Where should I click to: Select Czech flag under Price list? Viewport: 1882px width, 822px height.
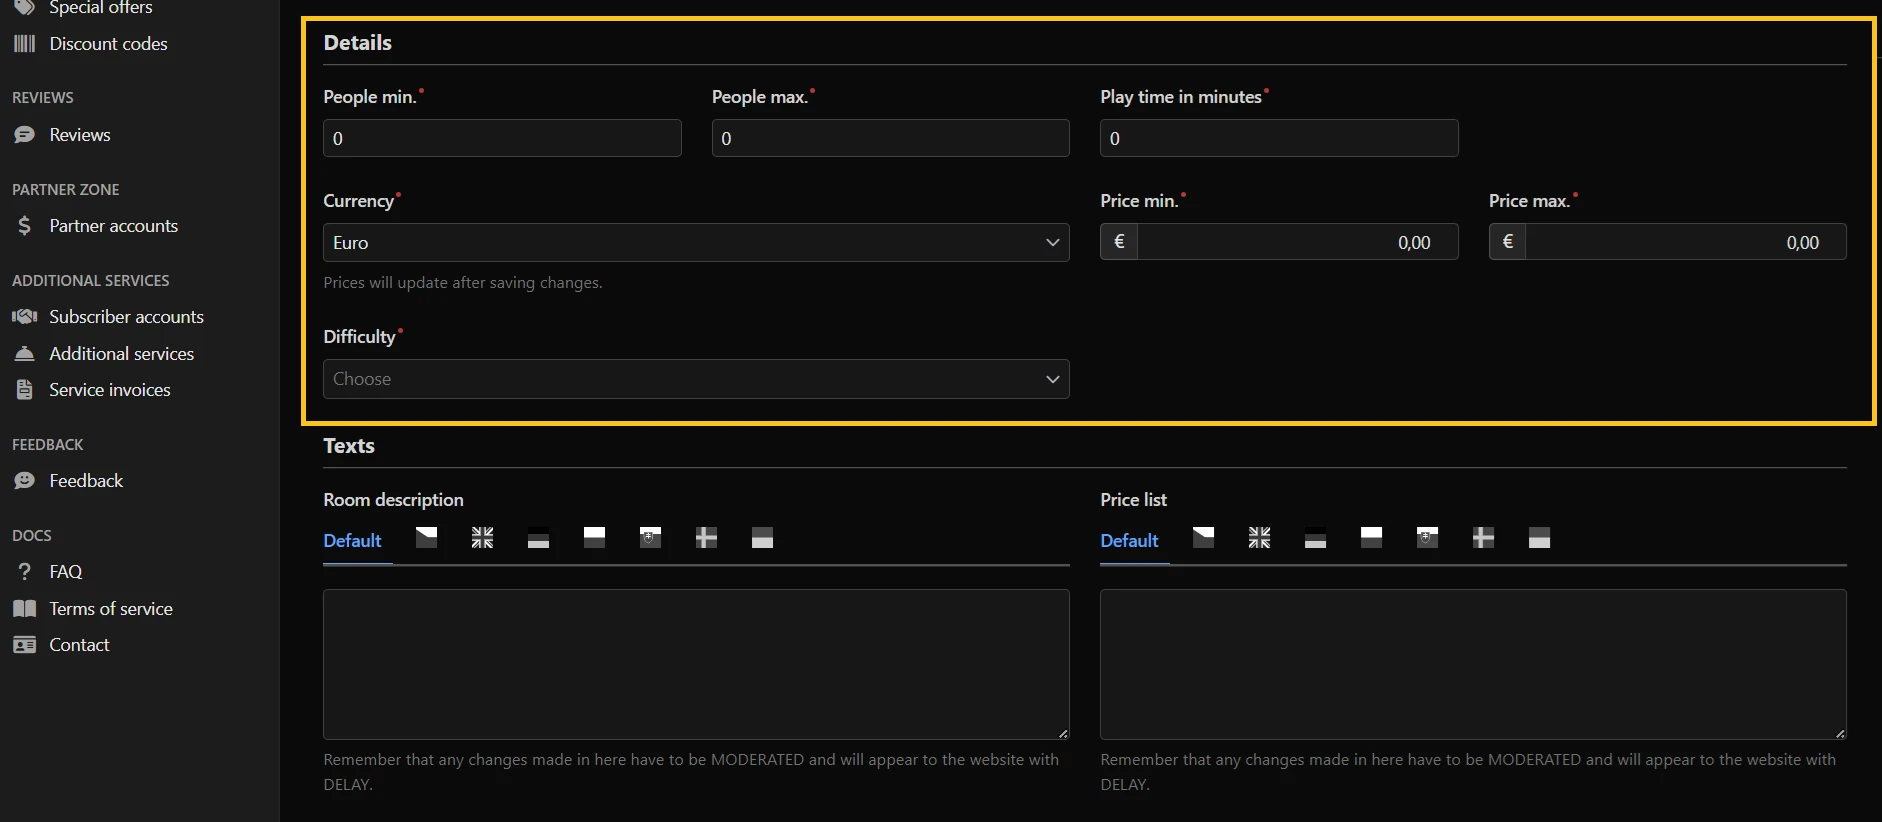(1203, 538)
